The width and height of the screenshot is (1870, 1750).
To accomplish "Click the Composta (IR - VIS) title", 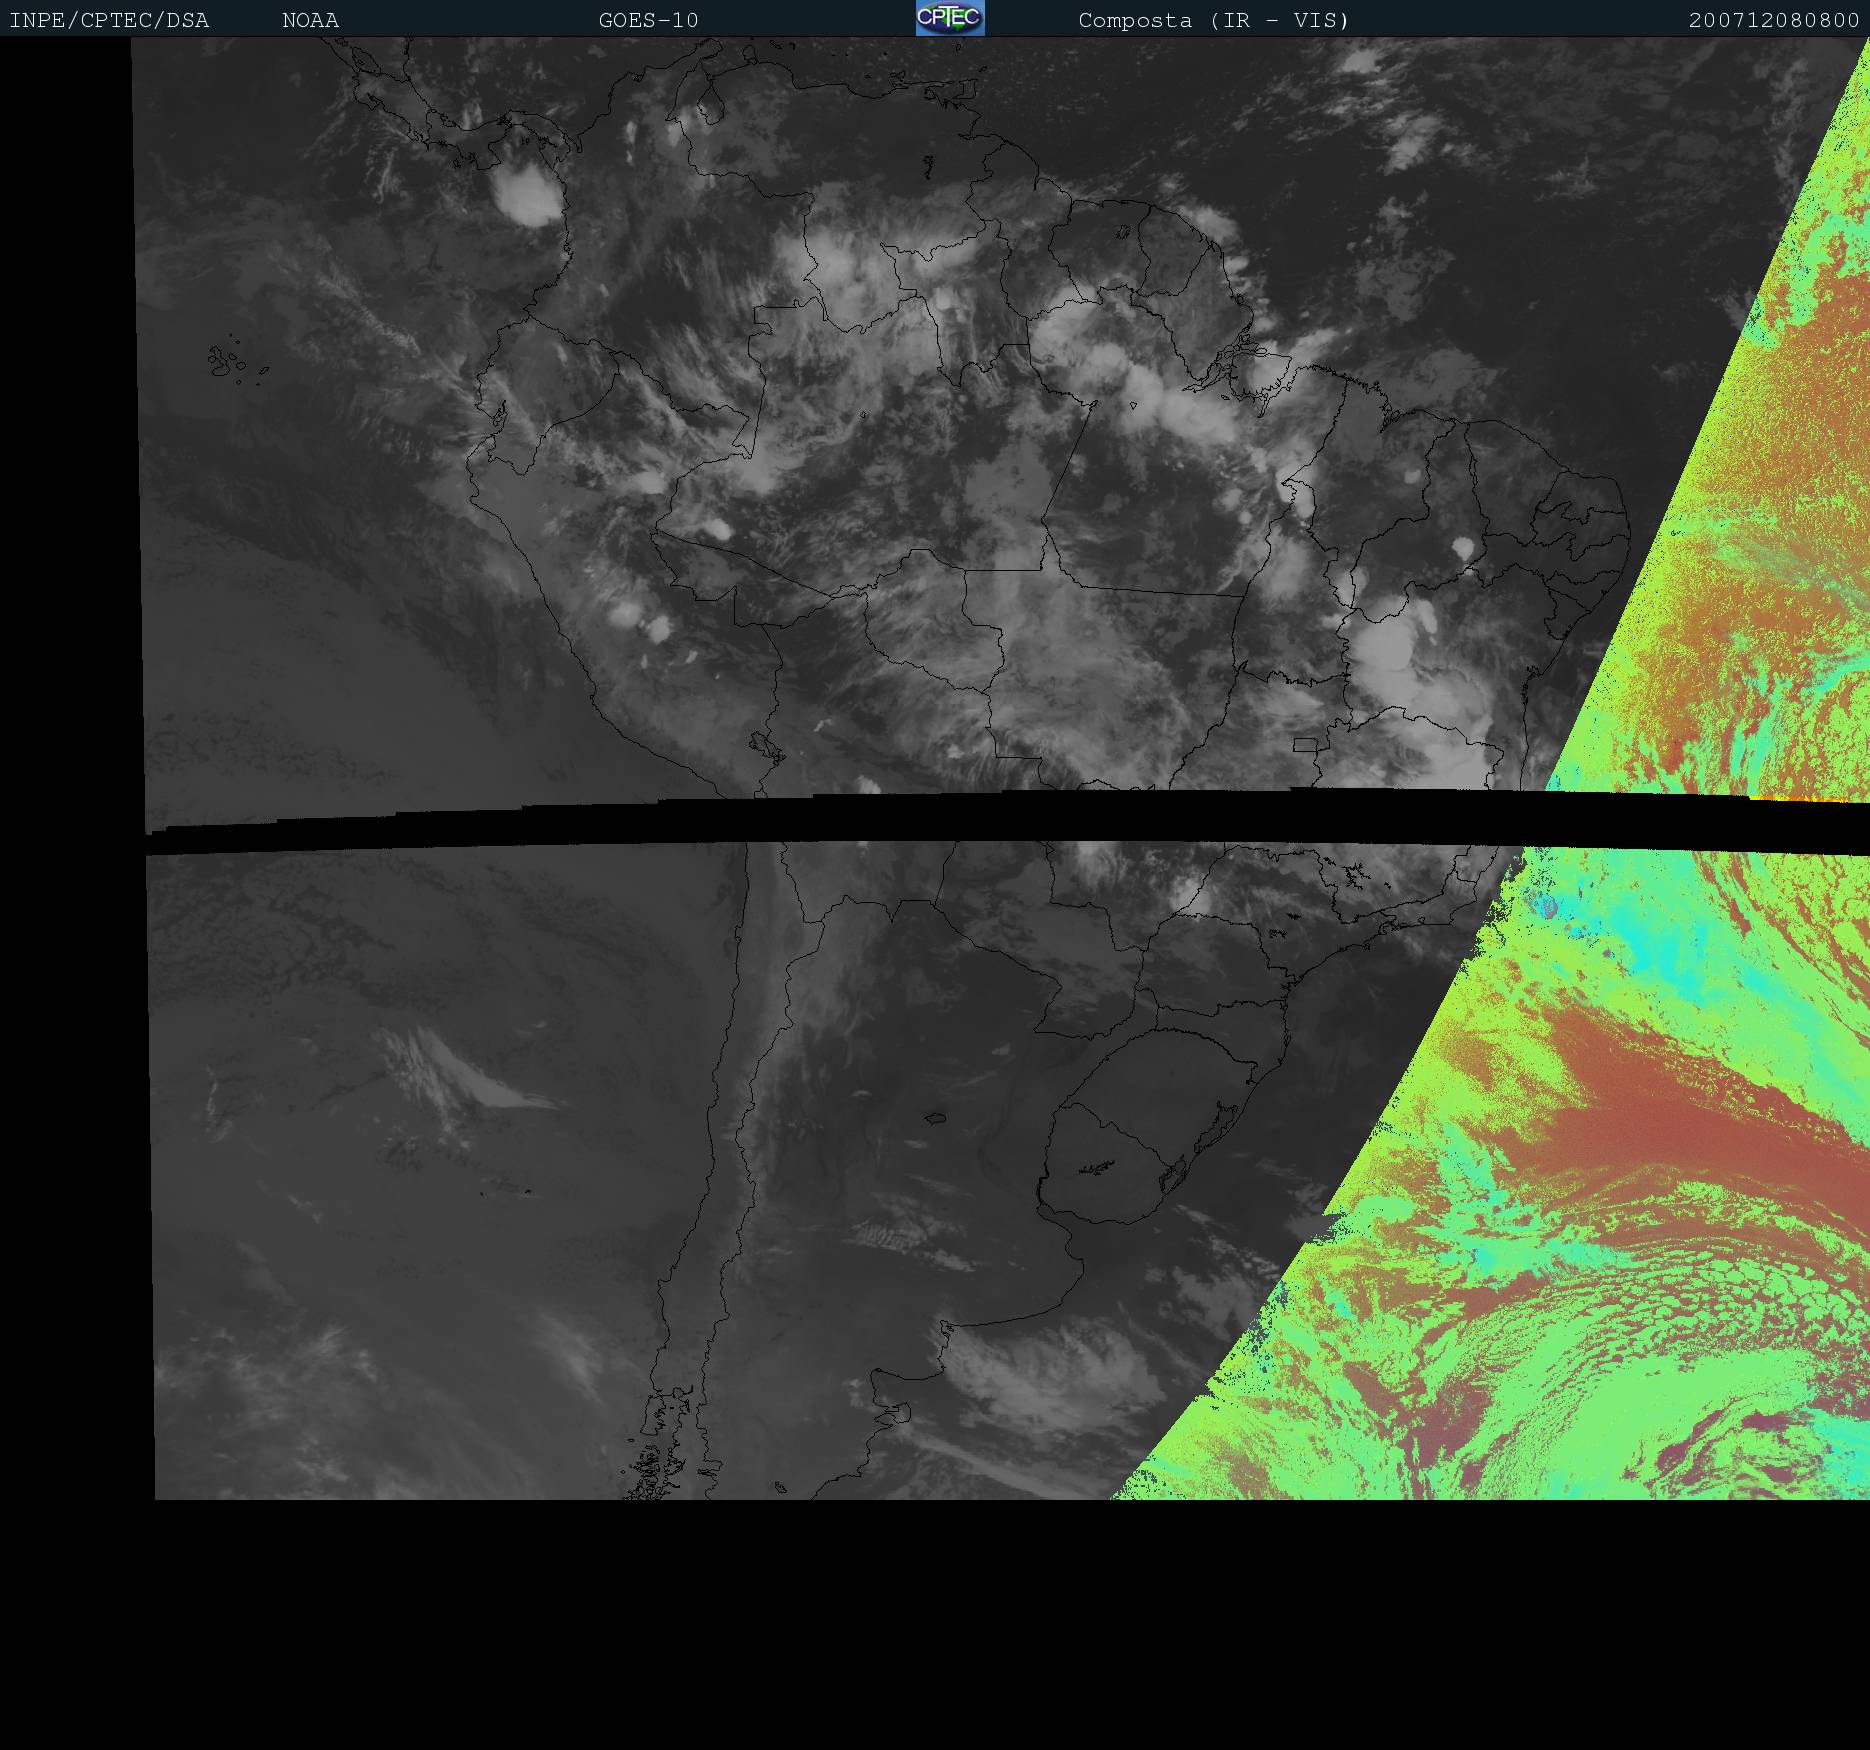I will [1214, 20].
